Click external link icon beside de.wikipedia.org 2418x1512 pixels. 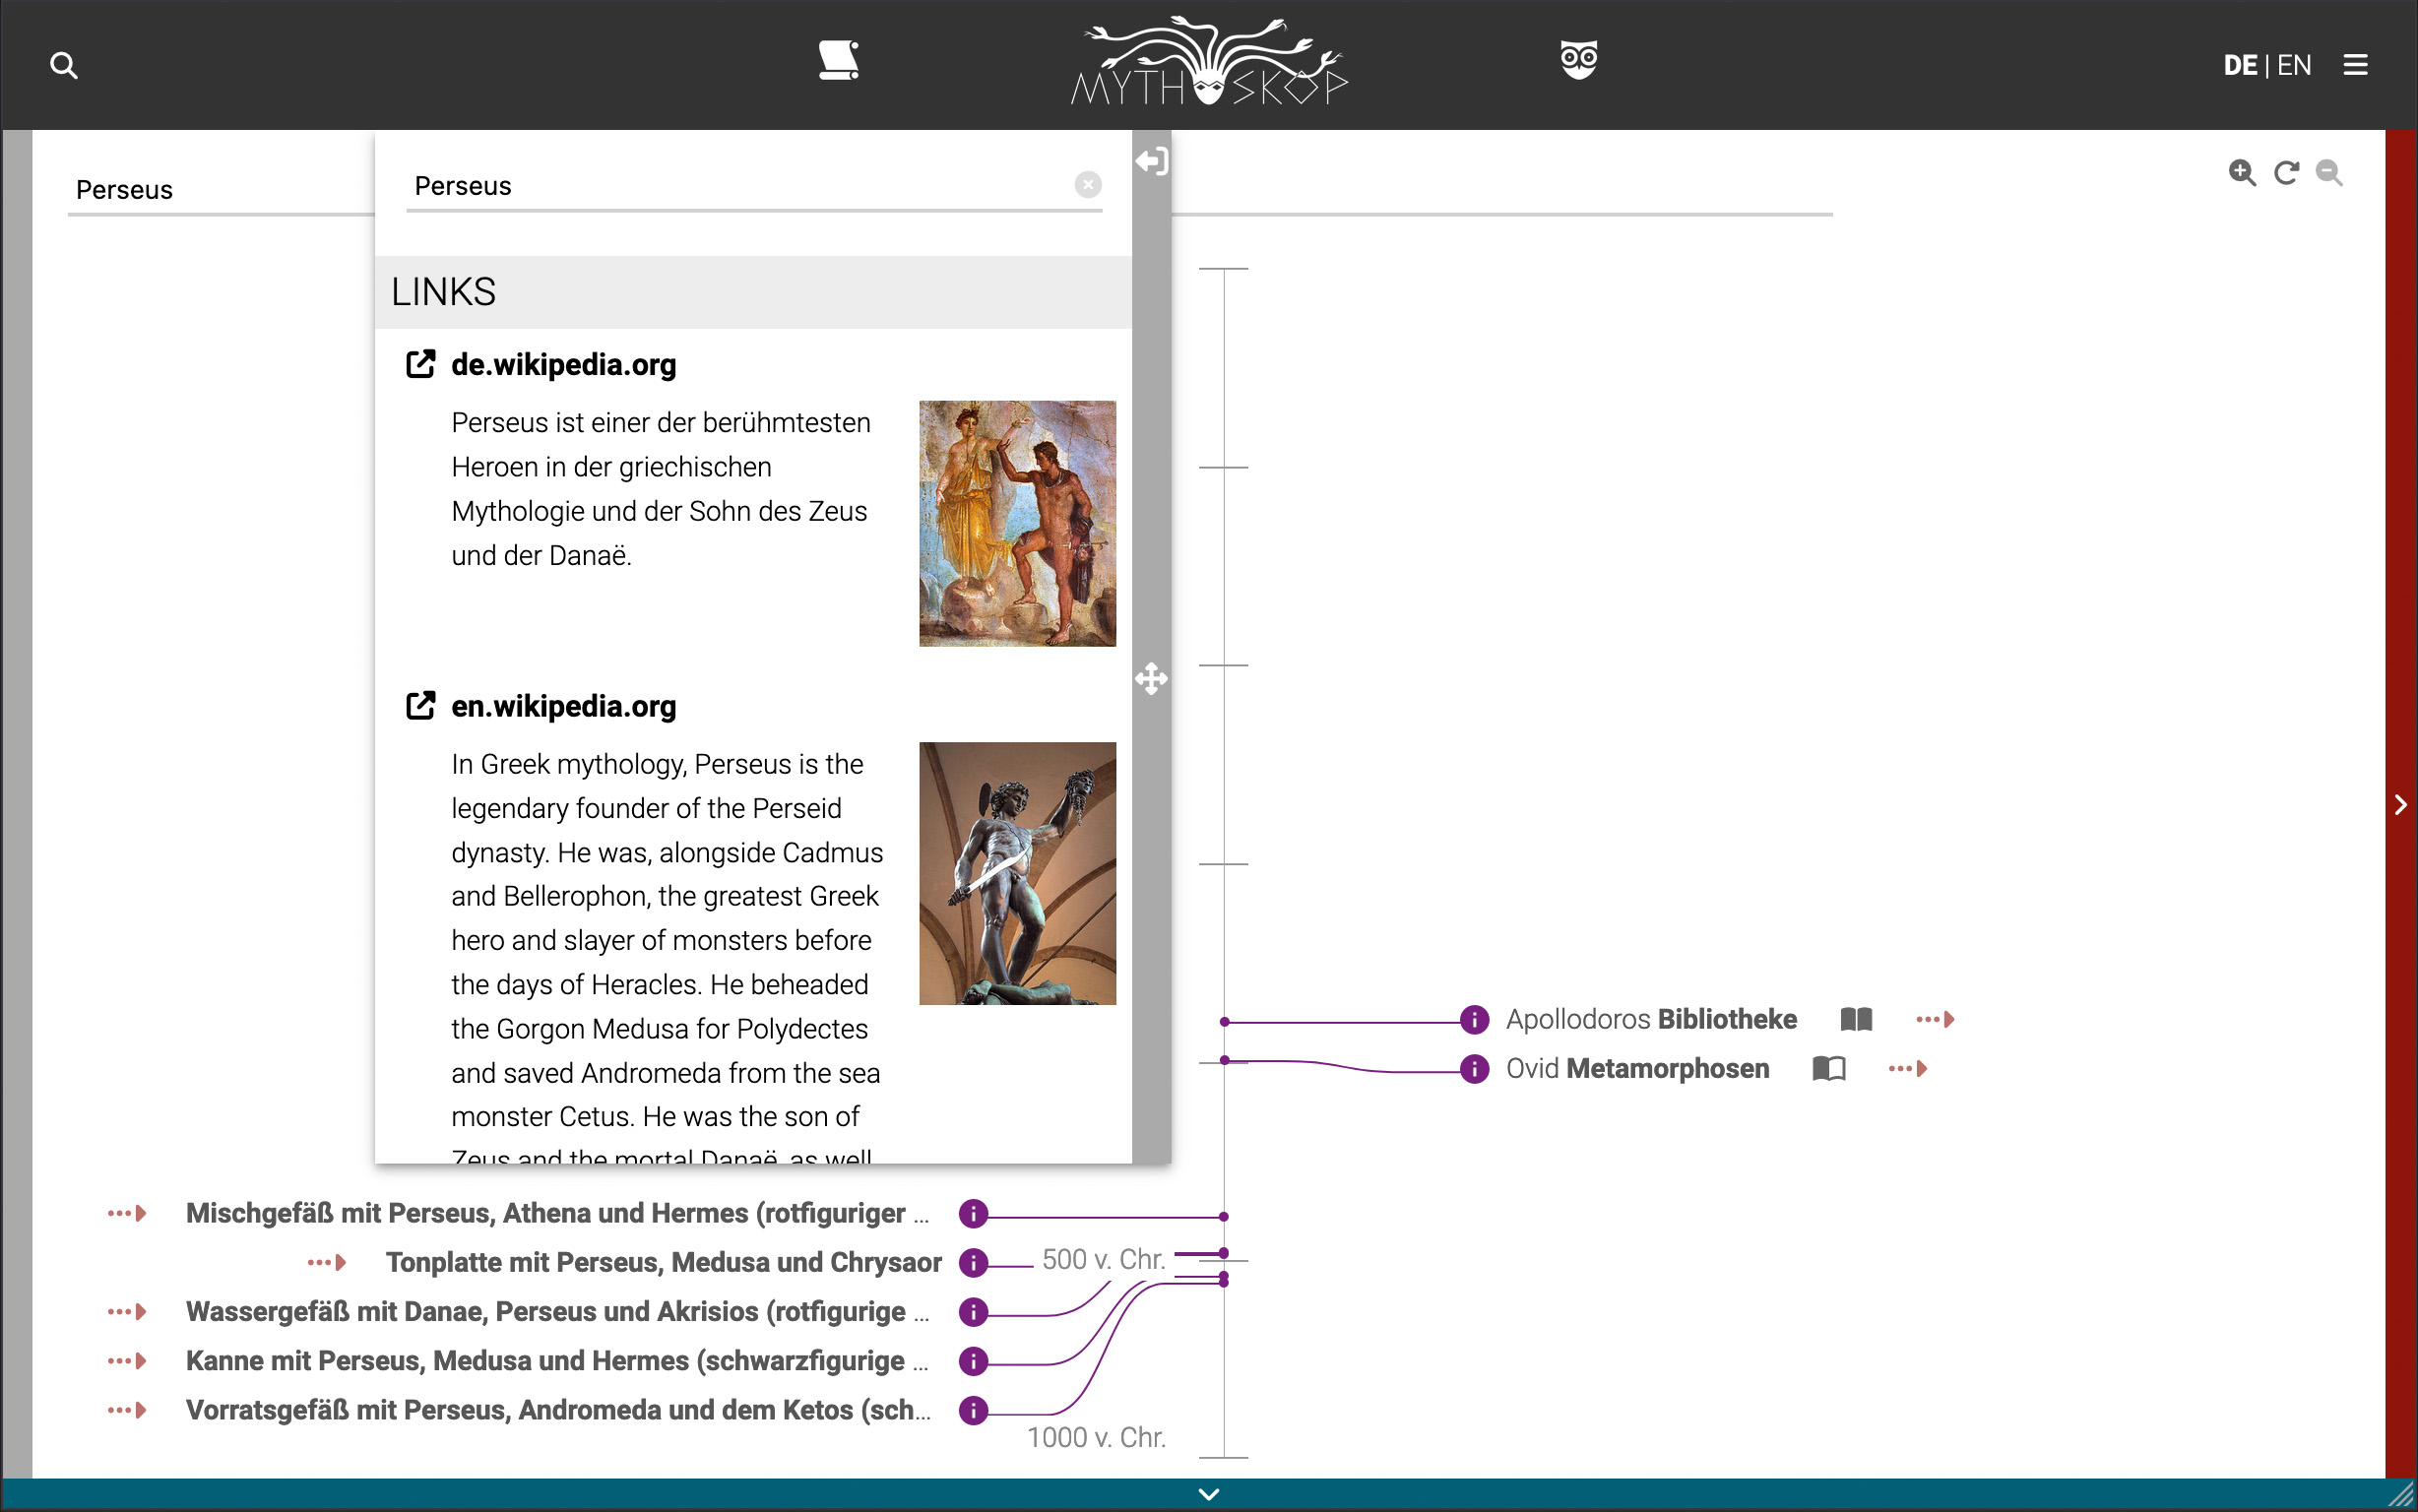[420, 364]
